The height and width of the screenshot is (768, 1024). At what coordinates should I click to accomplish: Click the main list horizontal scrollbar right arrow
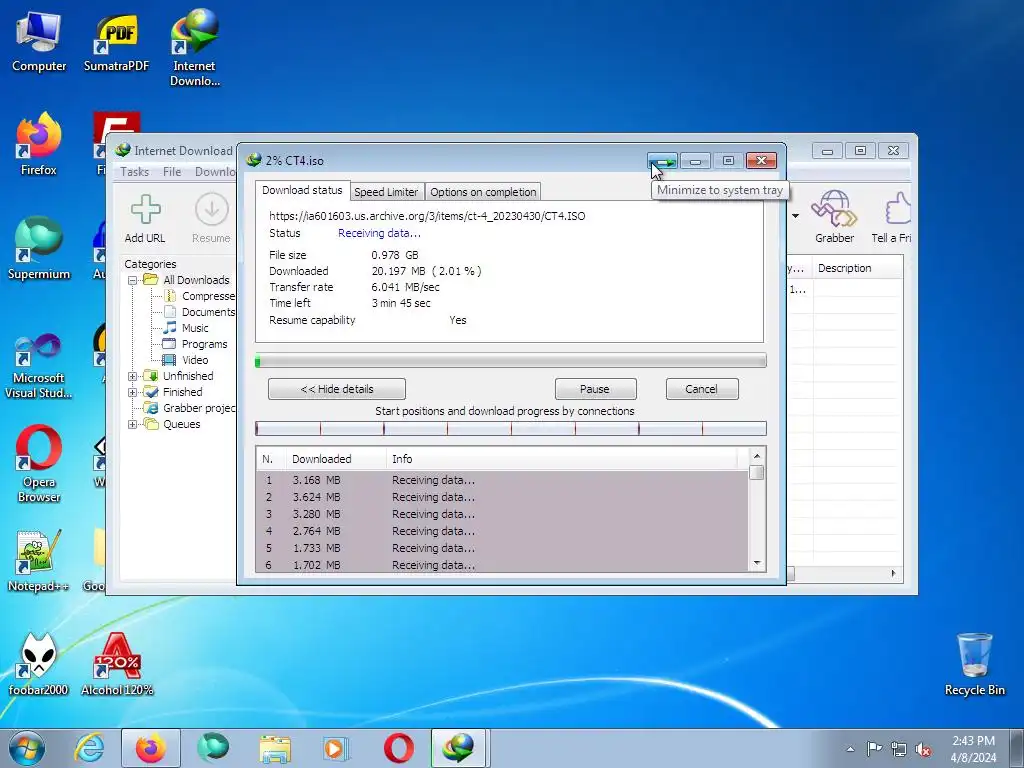(x=893, y=573)
